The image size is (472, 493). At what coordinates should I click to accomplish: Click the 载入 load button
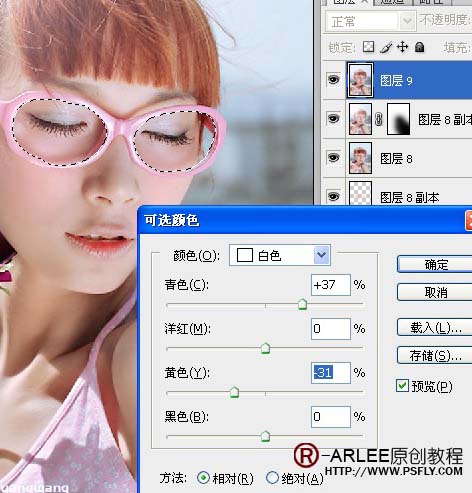tap(434, 328)
